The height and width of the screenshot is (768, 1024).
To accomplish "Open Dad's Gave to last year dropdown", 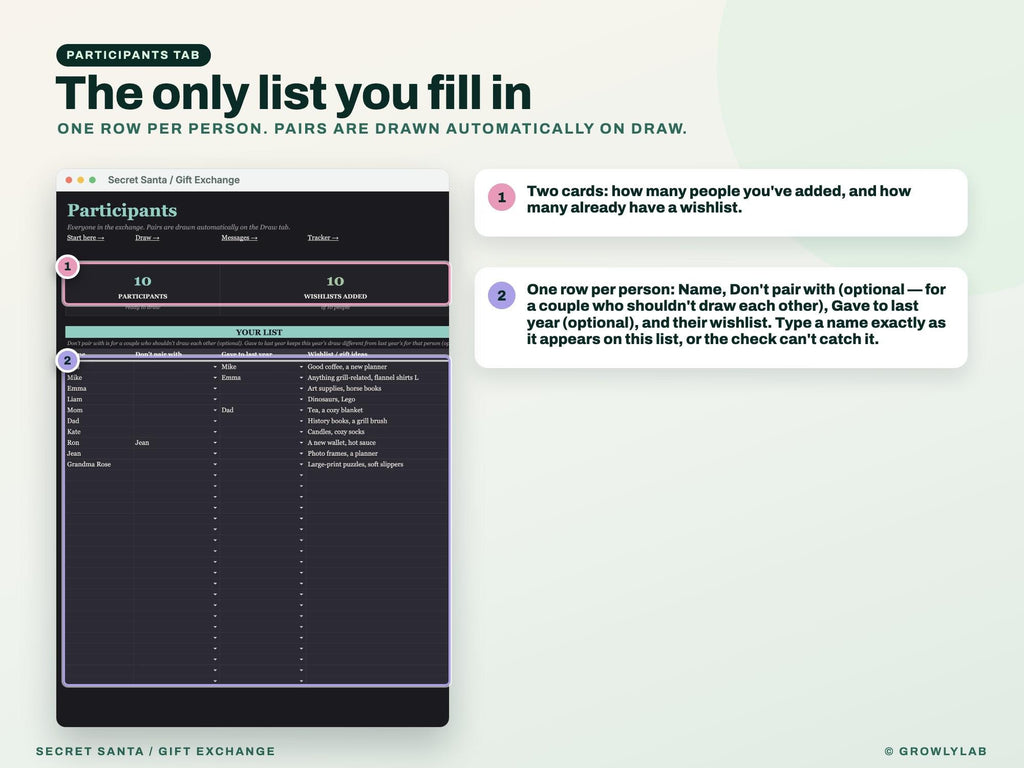I will click(x=301, y=421).
